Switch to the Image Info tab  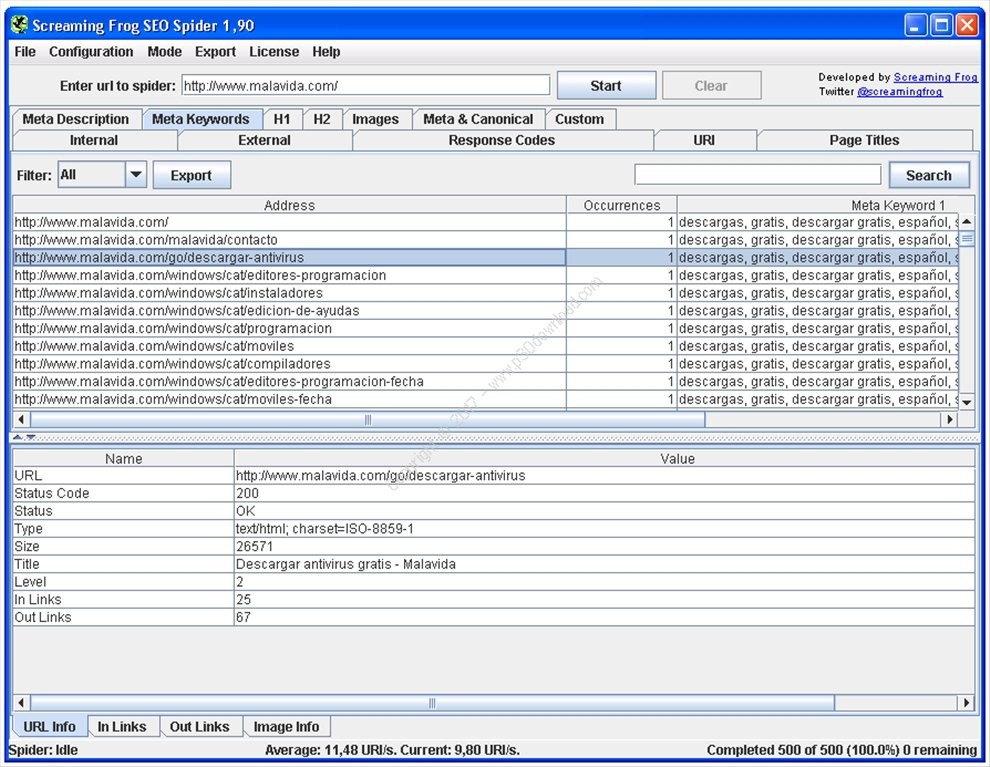[x=286, y=727]
